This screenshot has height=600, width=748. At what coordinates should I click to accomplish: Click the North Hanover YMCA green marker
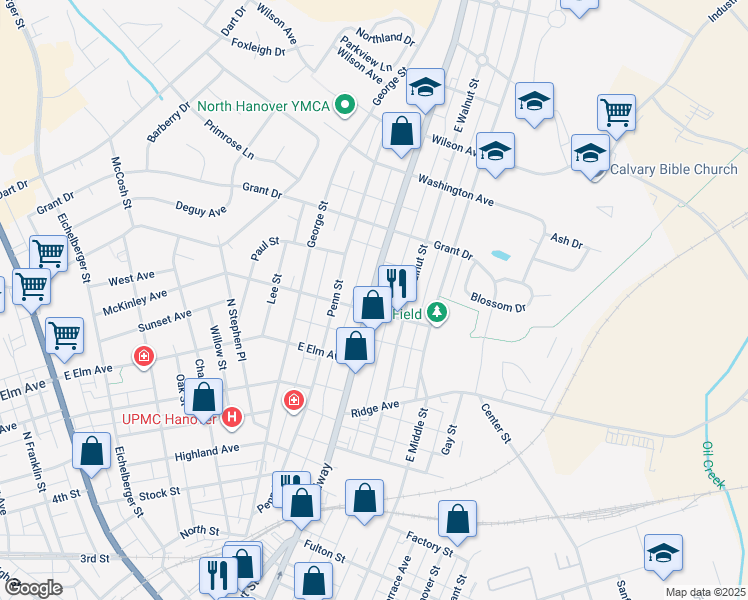pos(347,106)
